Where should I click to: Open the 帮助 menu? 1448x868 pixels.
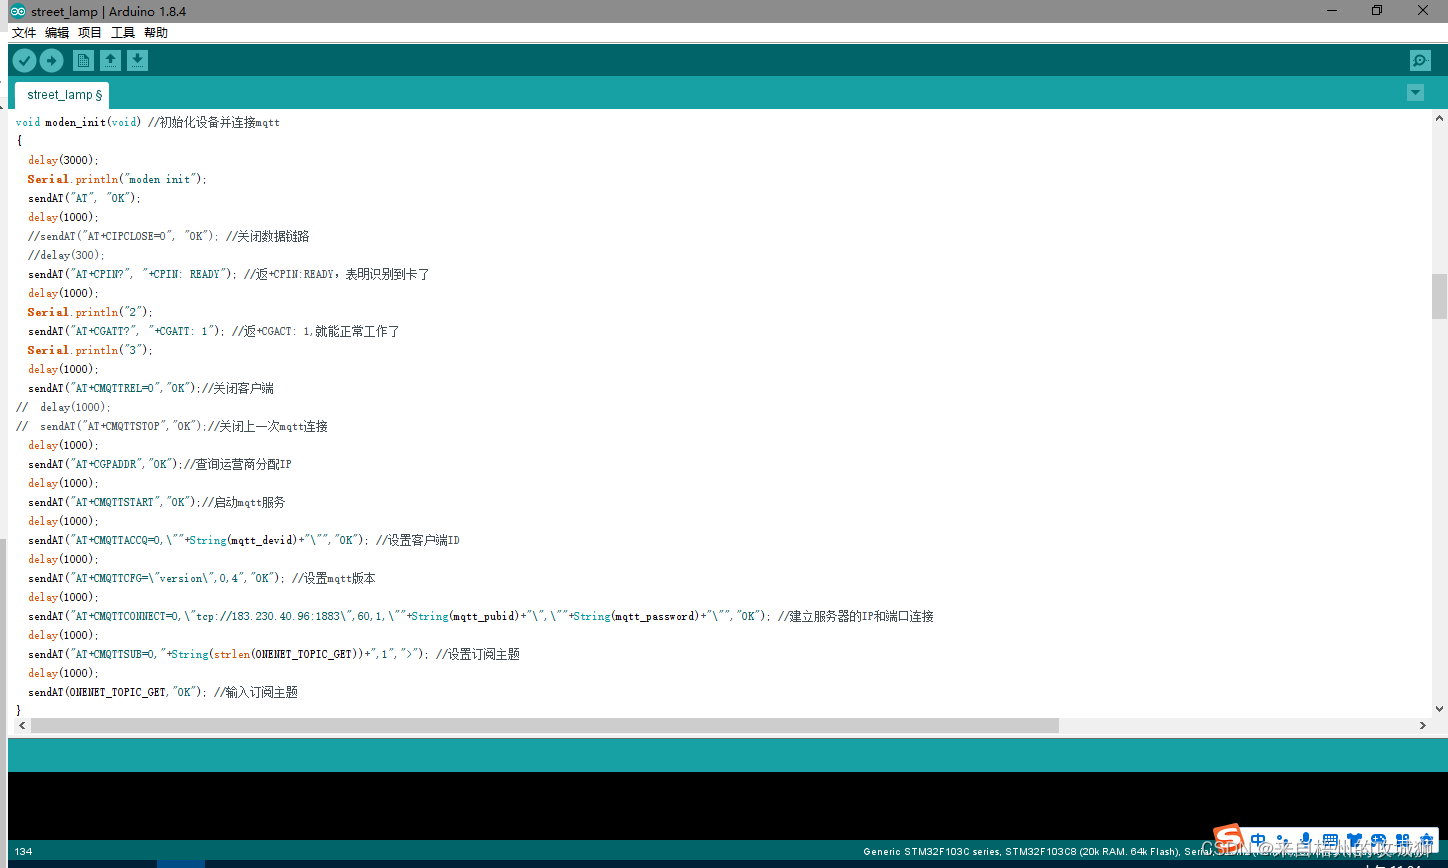tap(156, 33)
